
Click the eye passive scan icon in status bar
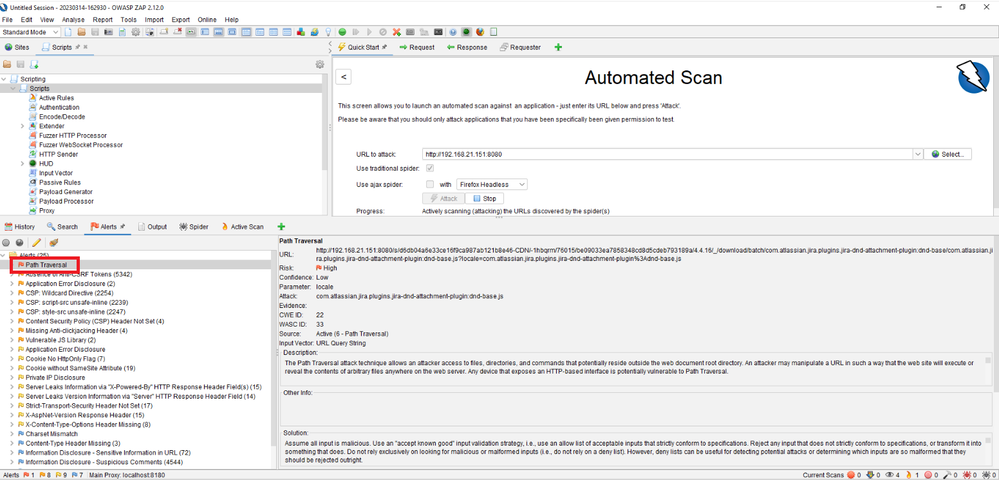click(x=889, y=474)
